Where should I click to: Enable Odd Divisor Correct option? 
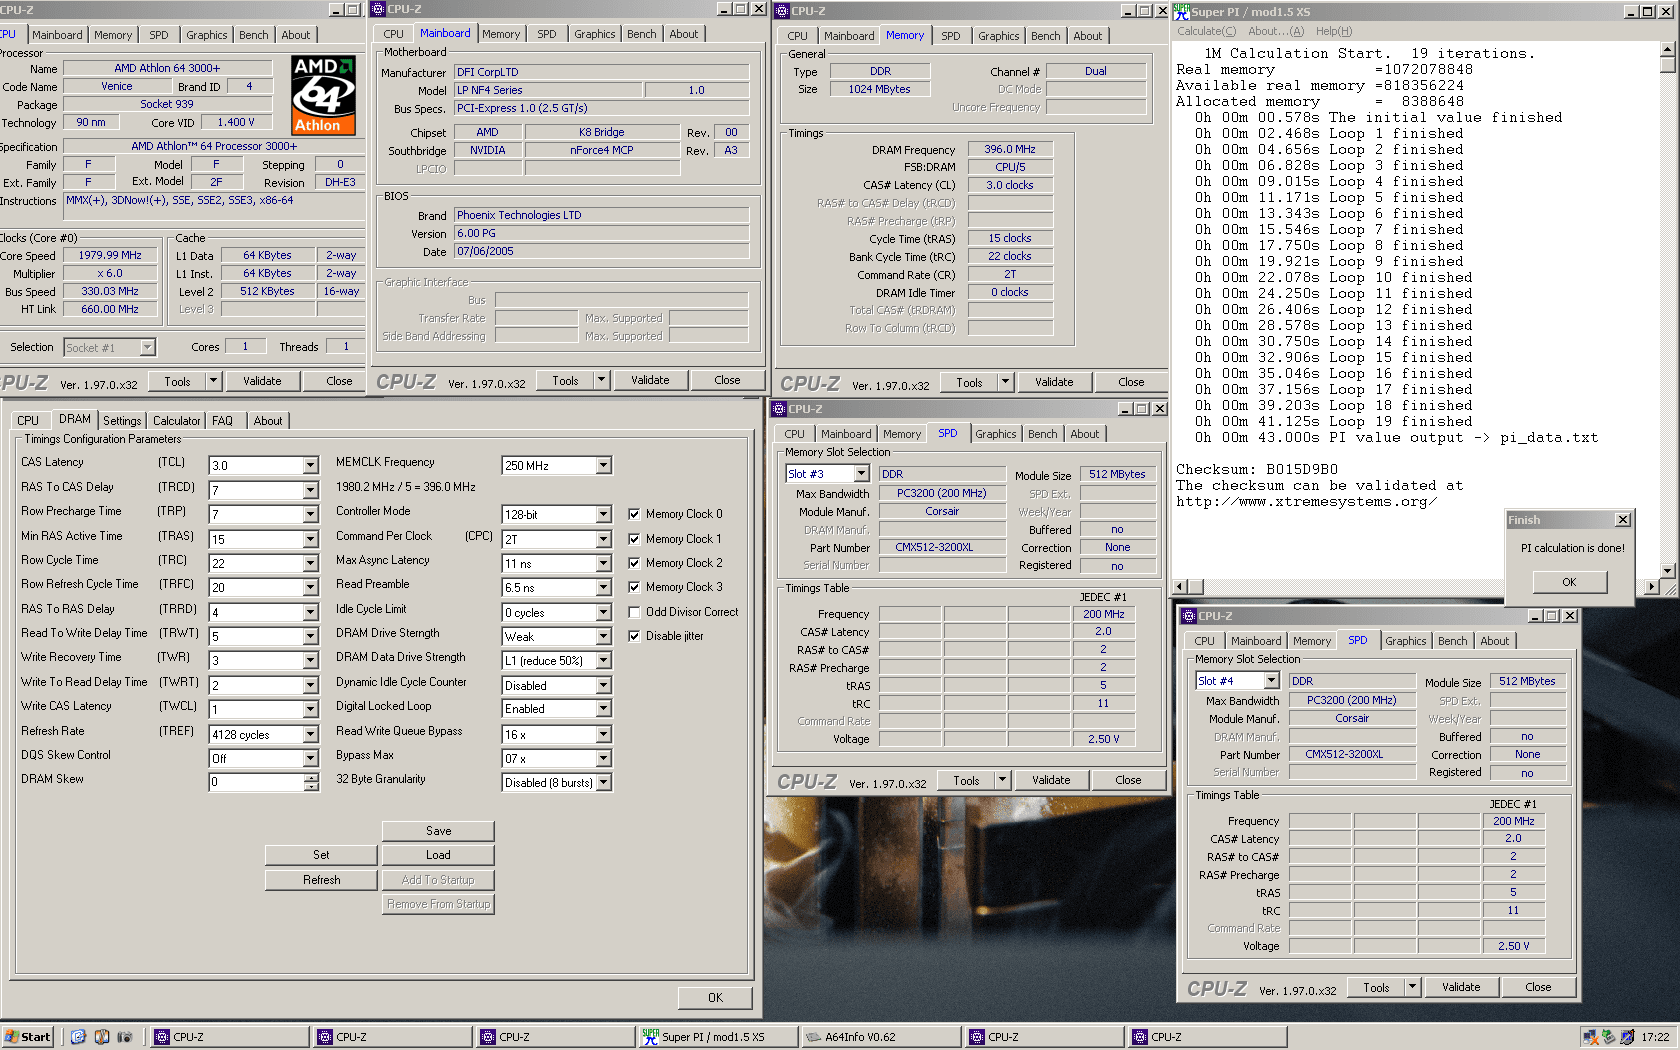(634, 612)
